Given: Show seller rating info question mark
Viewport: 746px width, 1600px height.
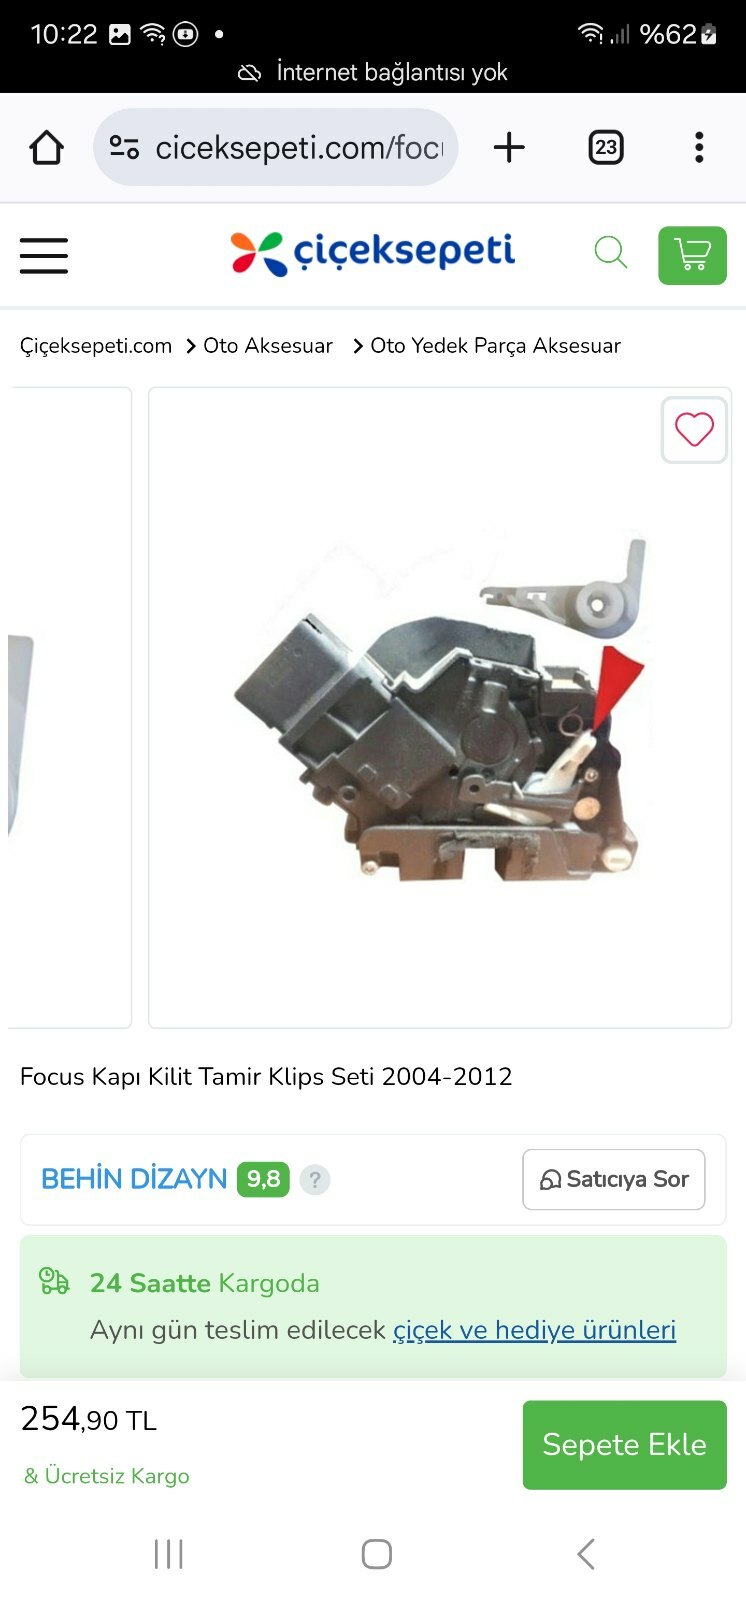Looking at the screenshot, I should (315, 1180).
